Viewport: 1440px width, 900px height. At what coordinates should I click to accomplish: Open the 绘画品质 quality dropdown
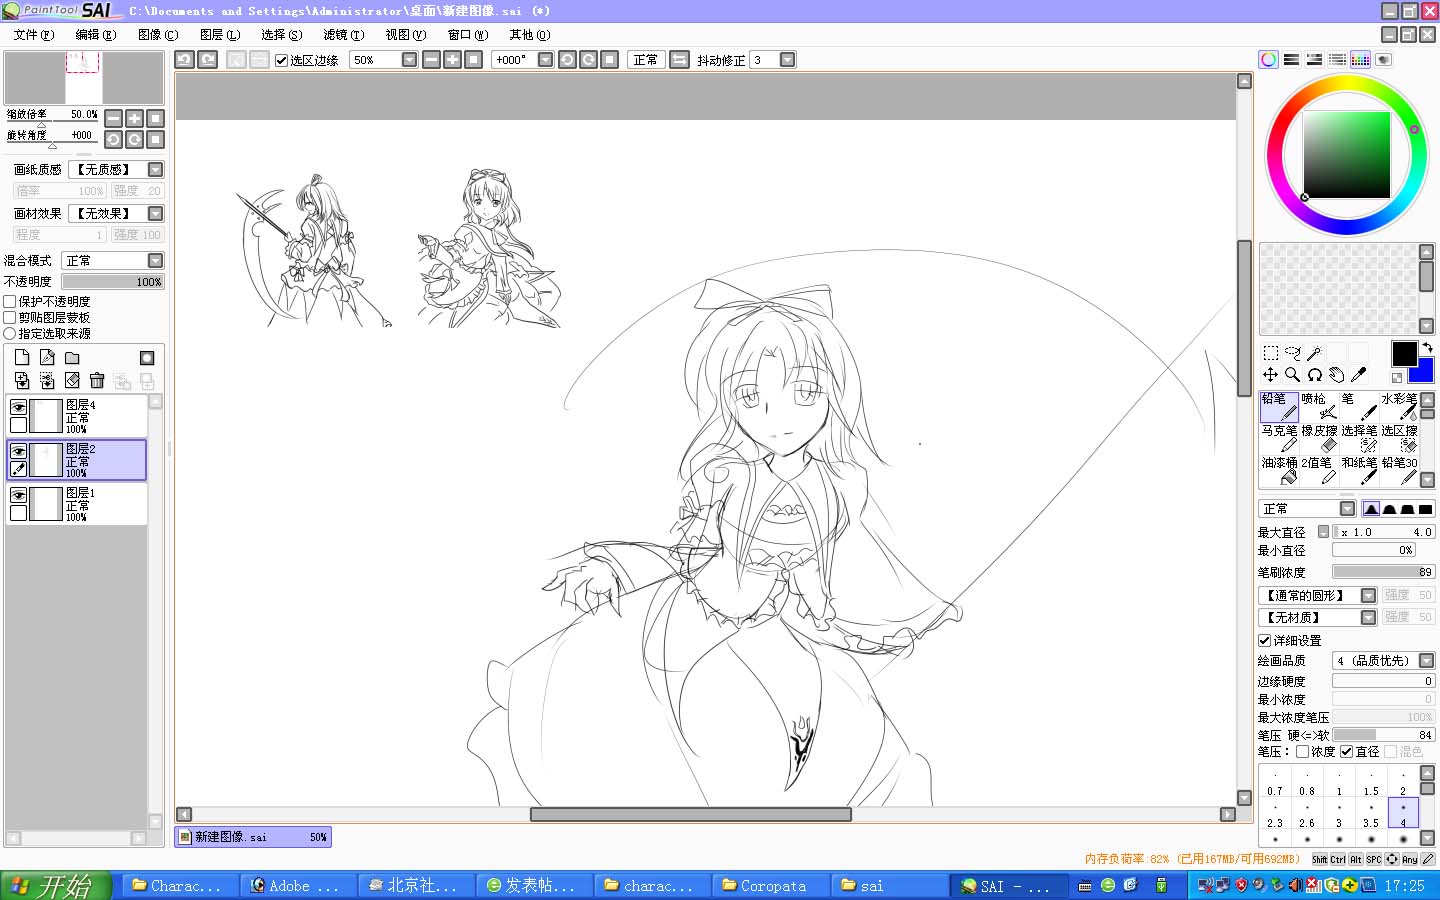point(1426,661)
